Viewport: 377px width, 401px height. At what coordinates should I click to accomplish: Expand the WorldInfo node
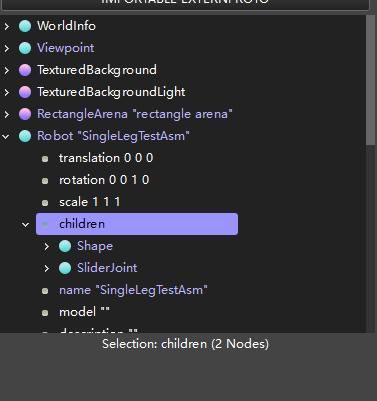click(x=7, y=26)
